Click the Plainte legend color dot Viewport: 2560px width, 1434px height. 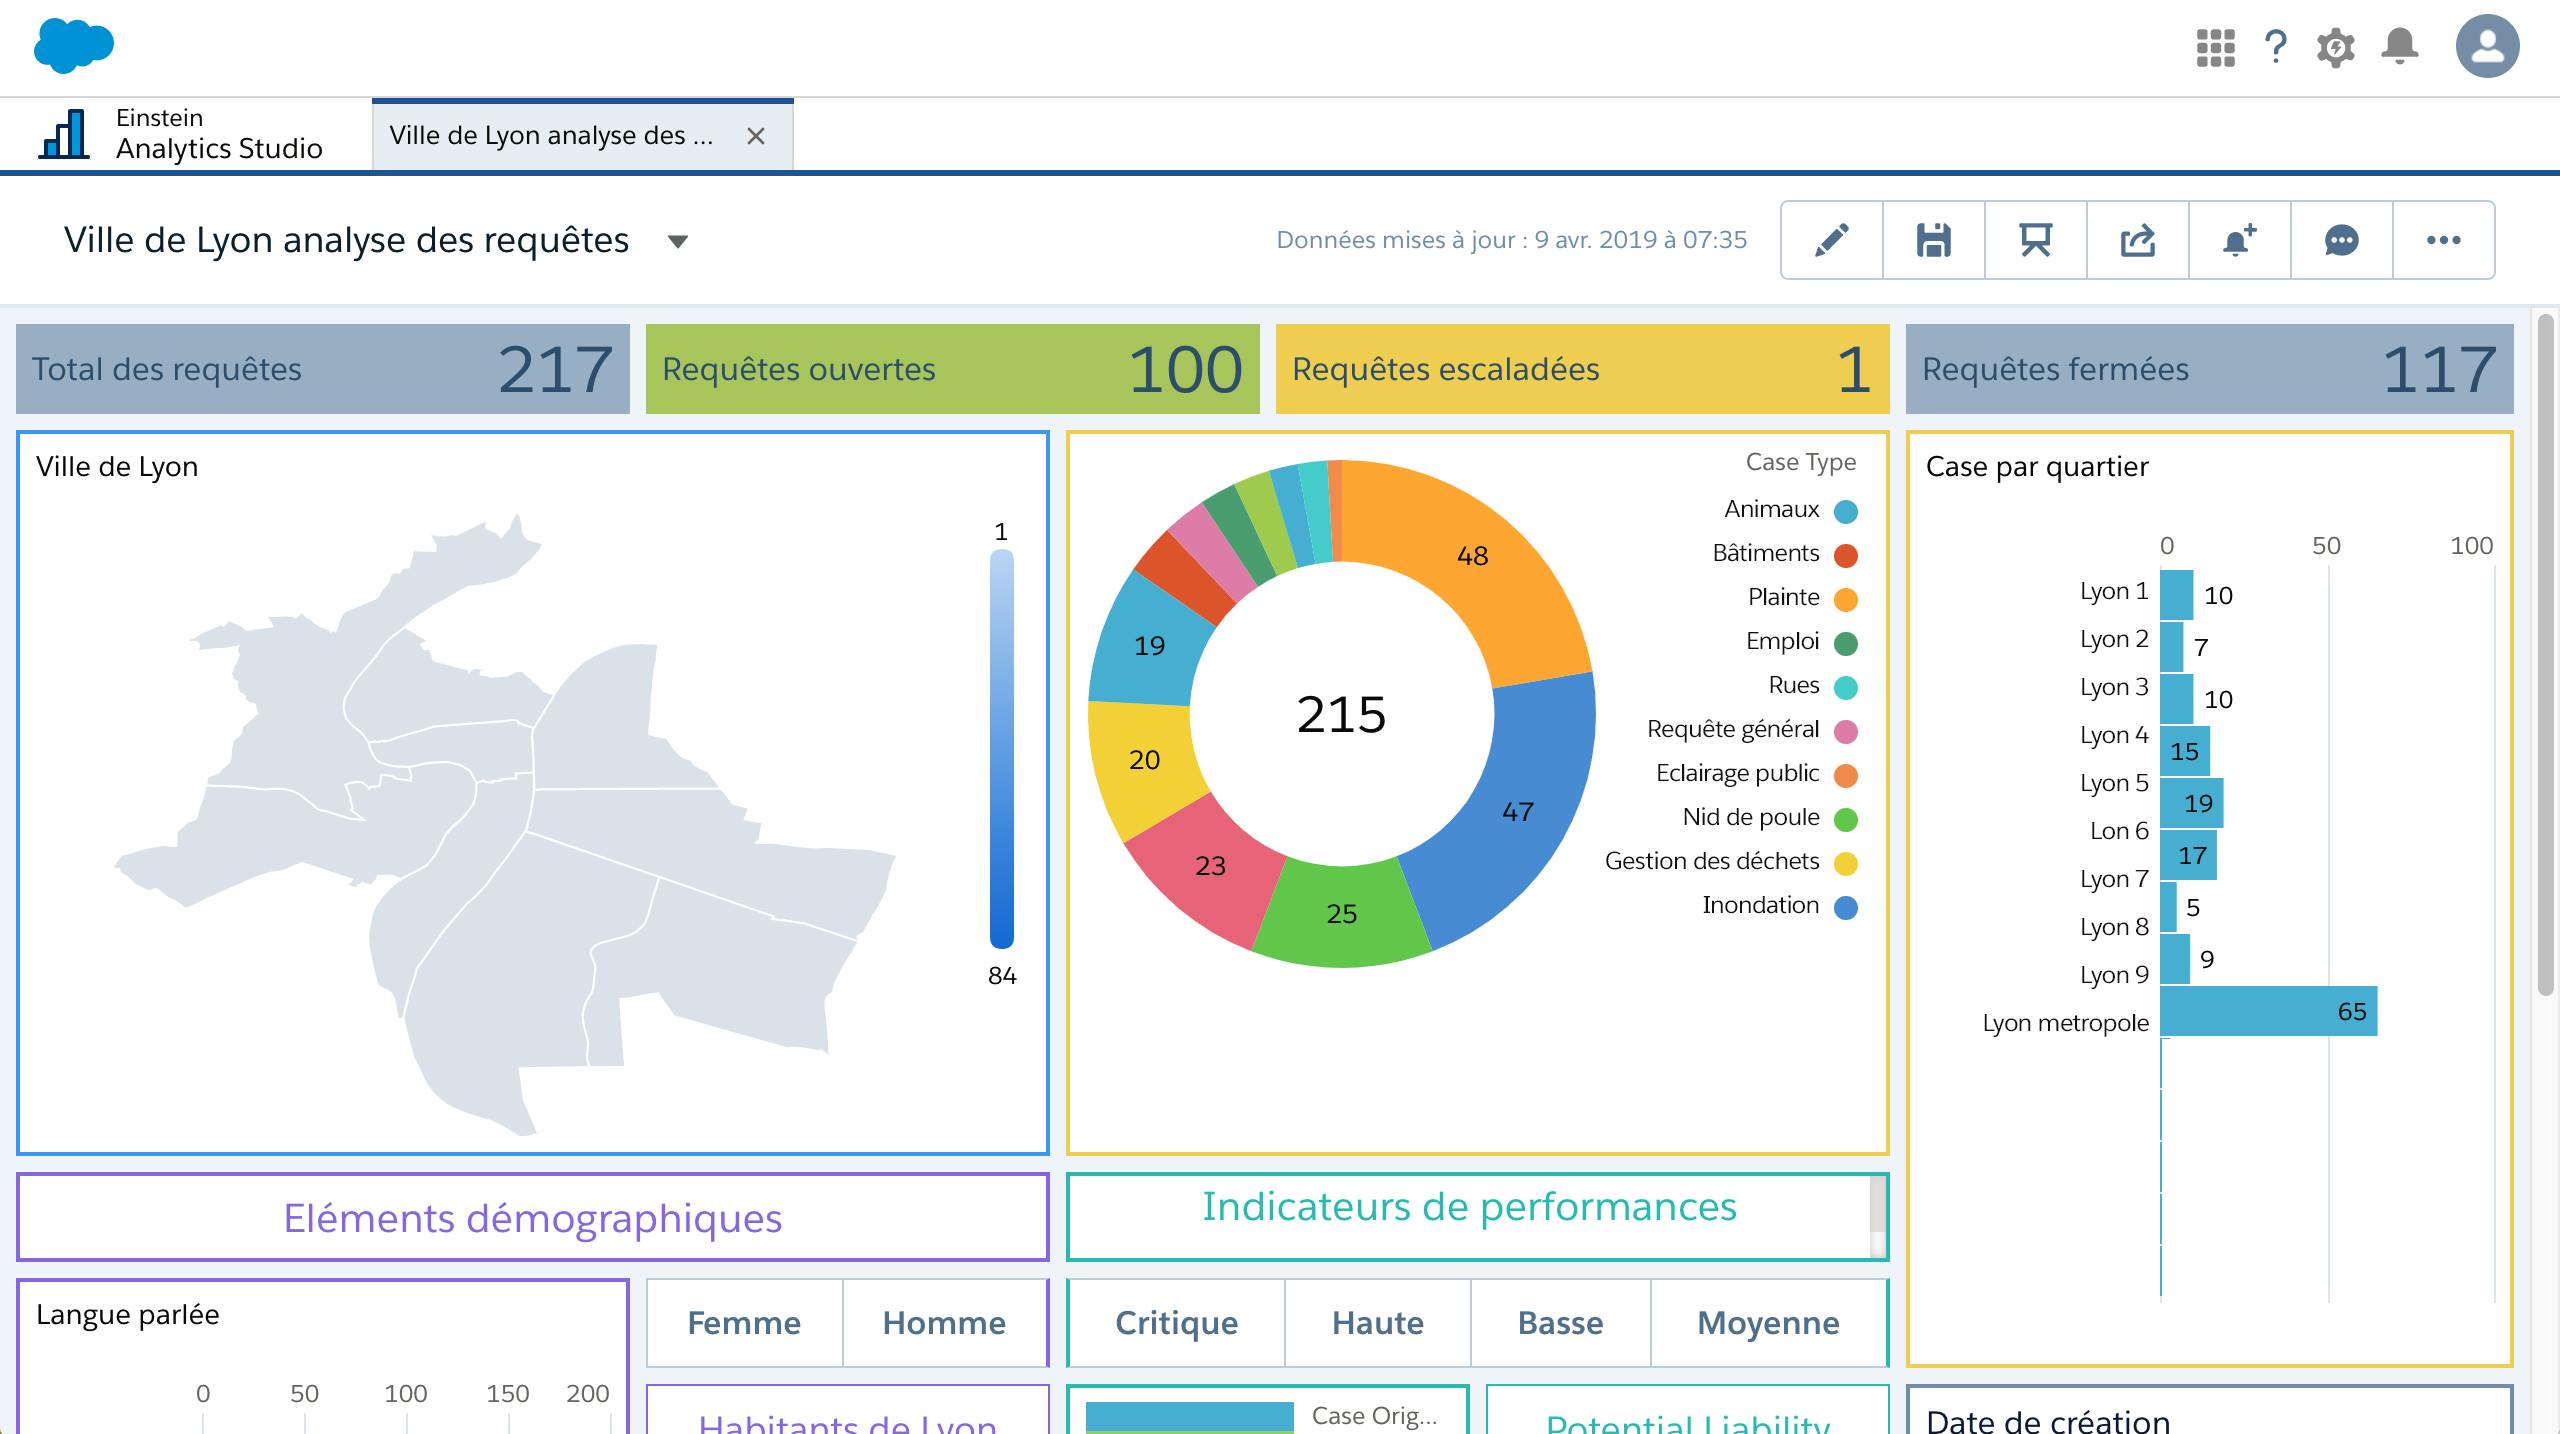coord(1846,599)
